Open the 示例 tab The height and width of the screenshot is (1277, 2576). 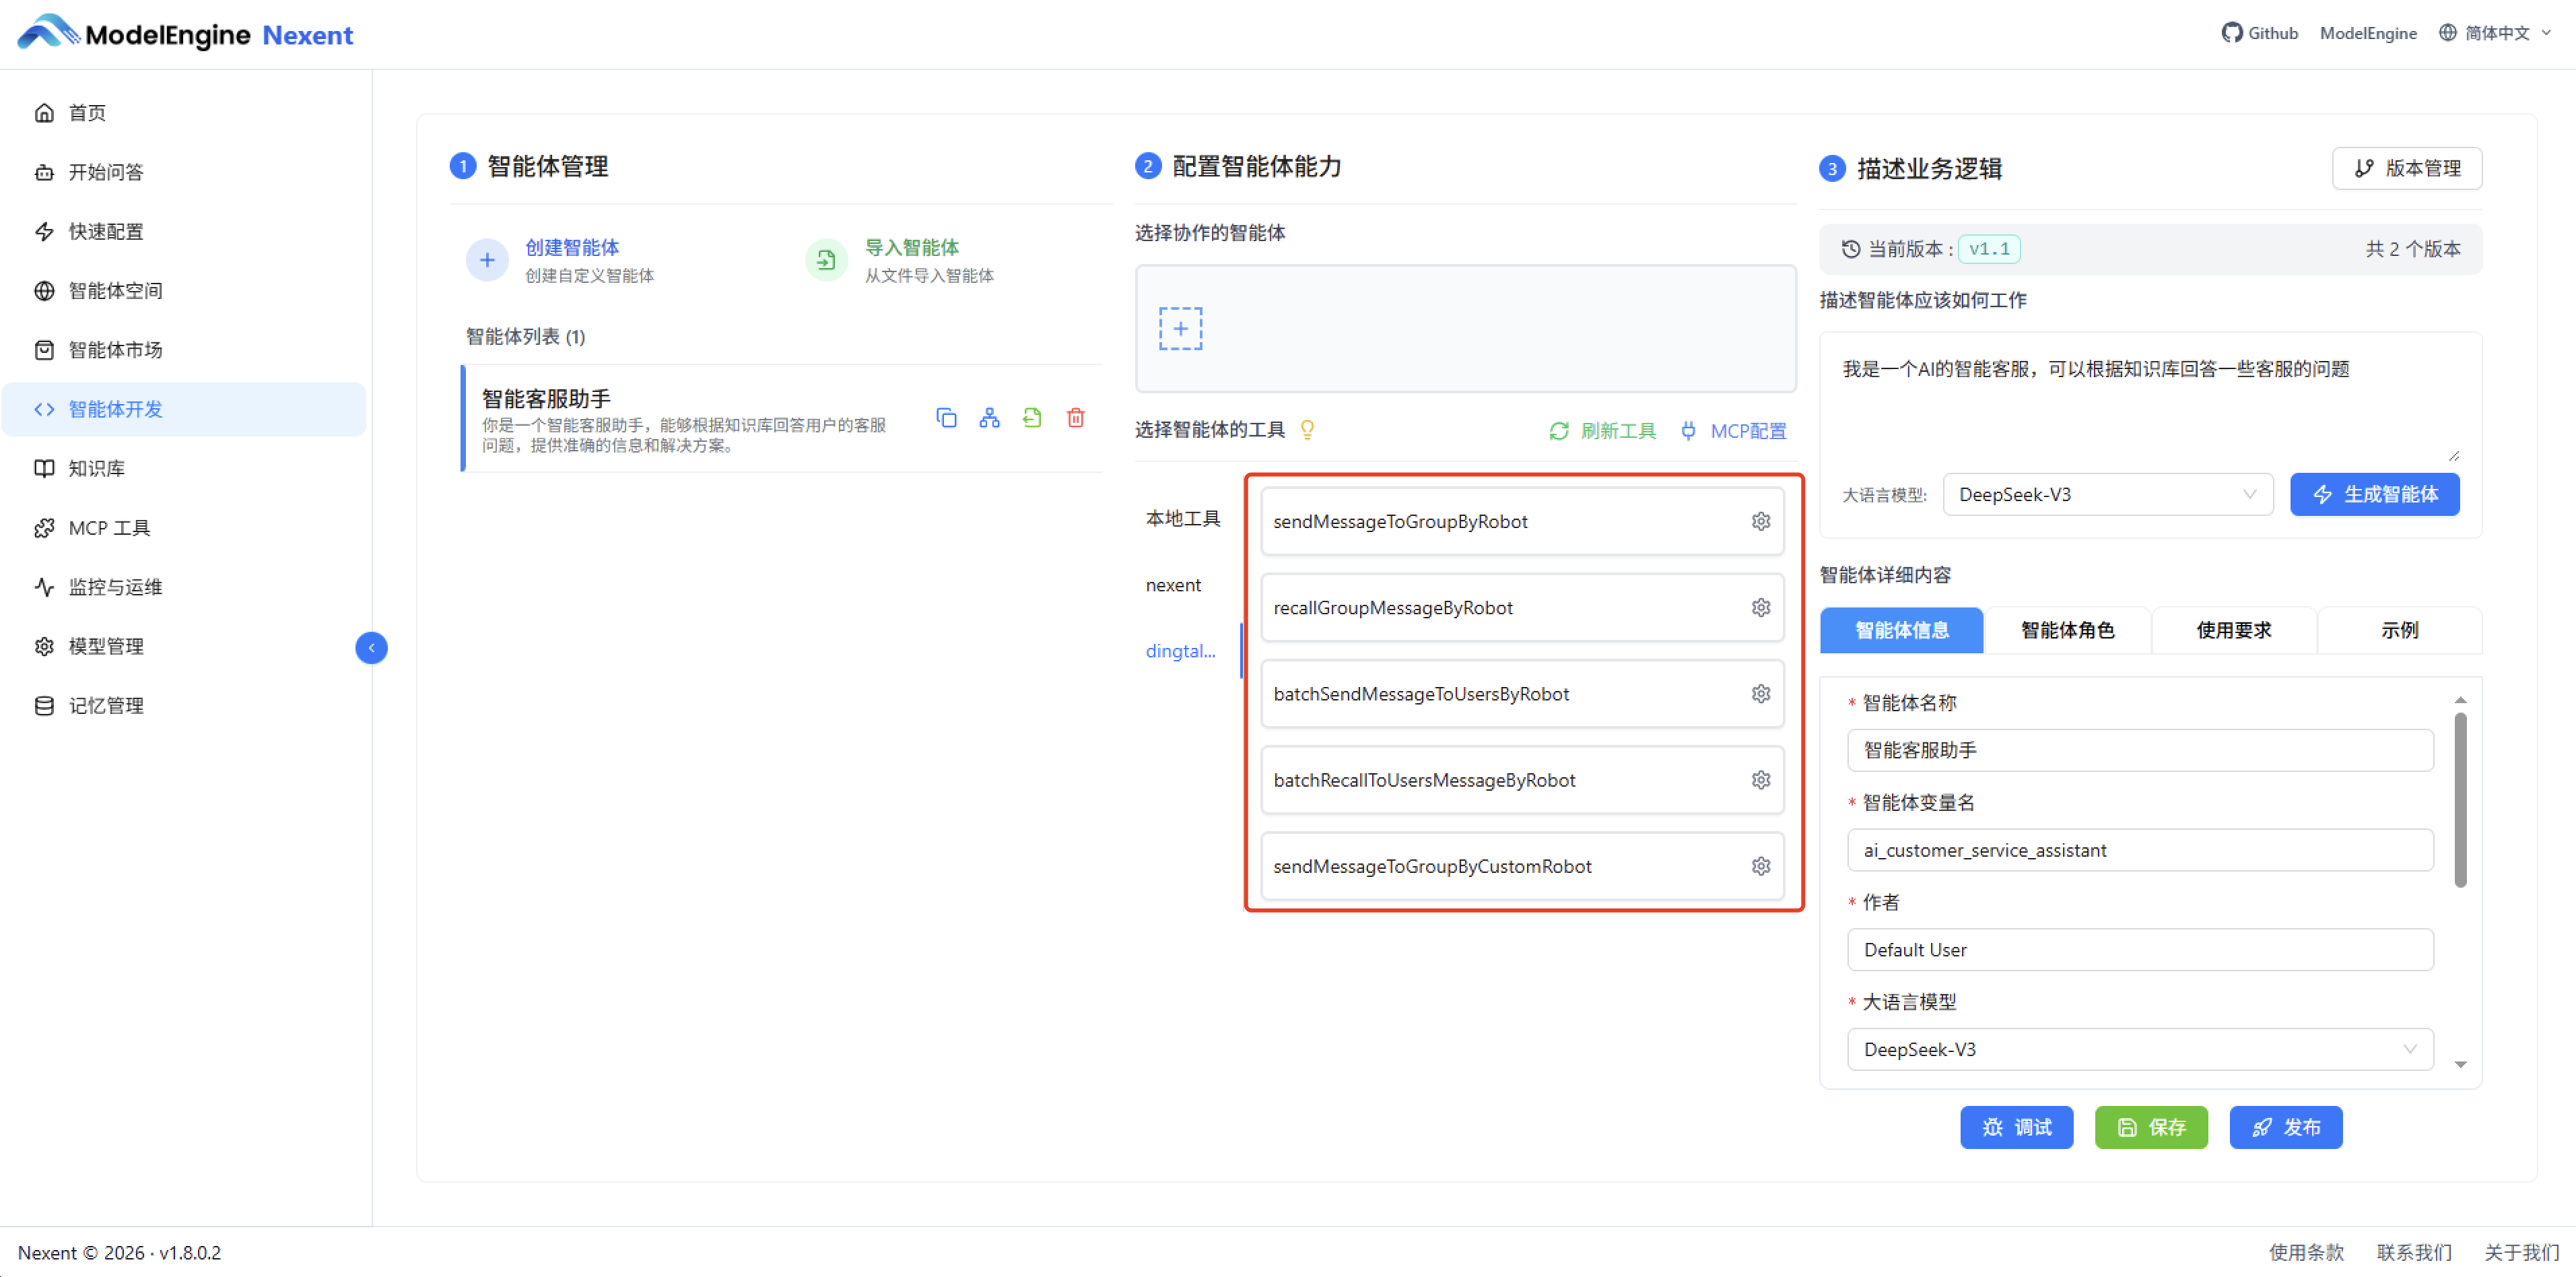tap(2399, 630)
